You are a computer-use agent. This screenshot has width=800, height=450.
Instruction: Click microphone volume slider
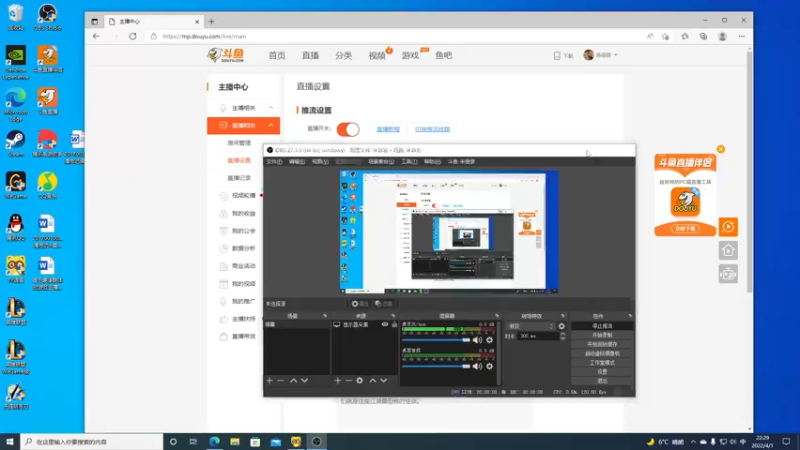click(x=436, y=340)
